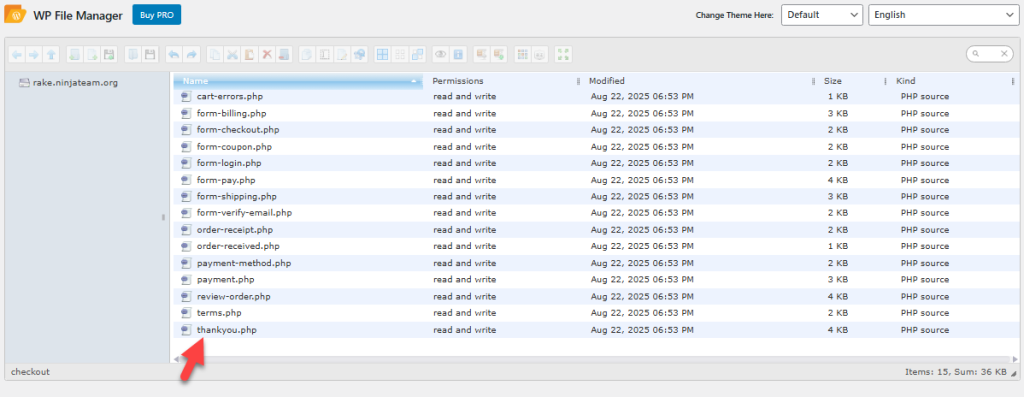Go up to parent folder
This screenshot has width=1024, height=397.
click(51, 54)
